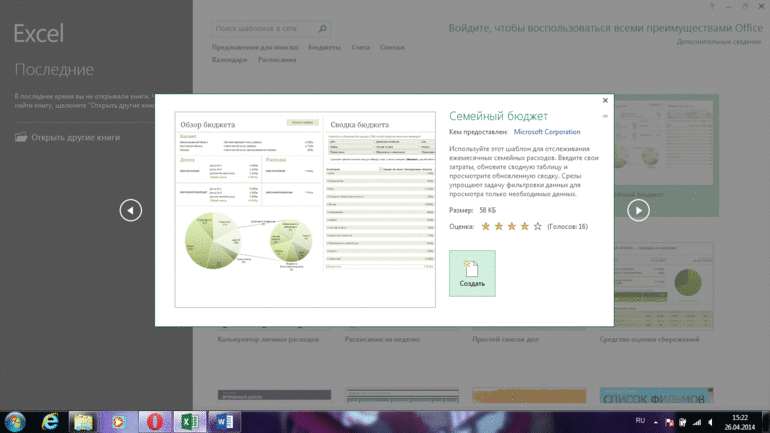770x433 pixels.
Task: Launch Internet Explorer from taskbar
Action: coord(50,421)
